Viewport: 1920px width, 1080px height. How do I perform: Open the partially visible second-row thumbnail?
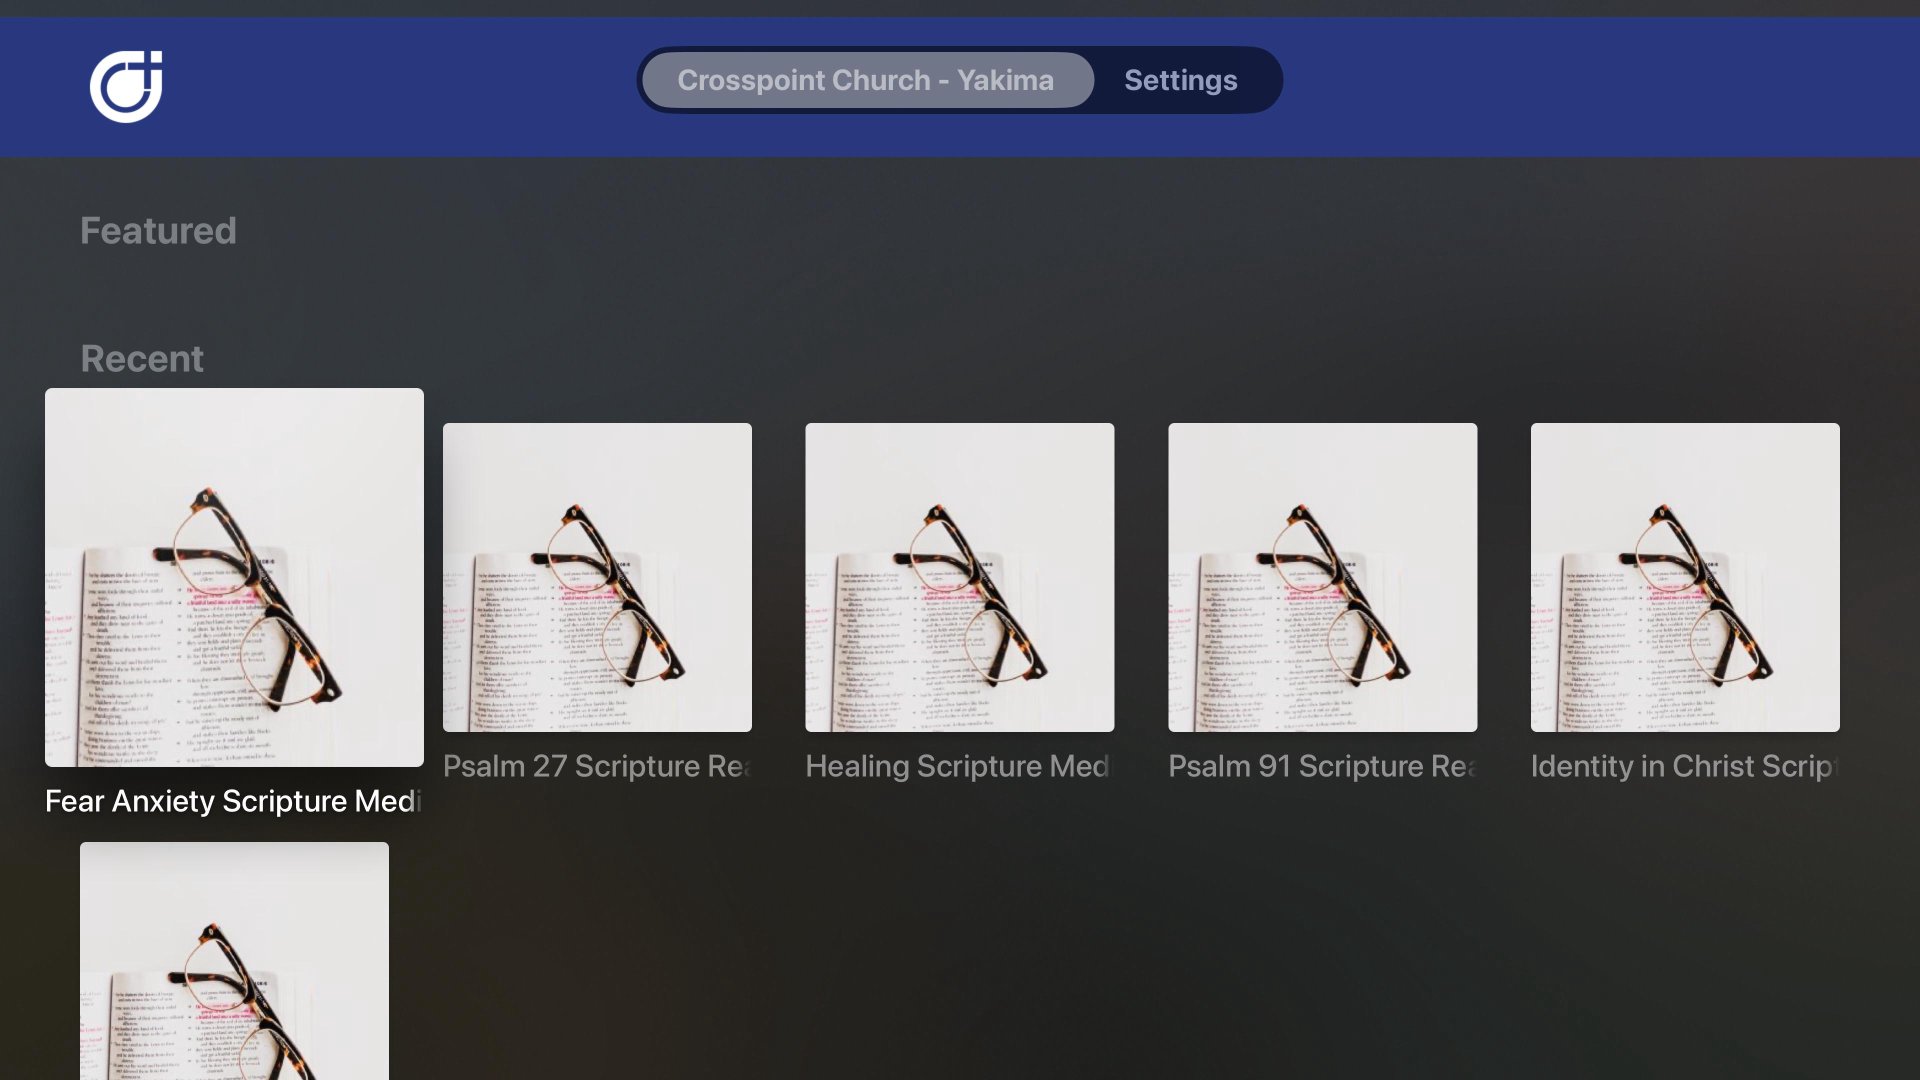click(x=234, y=960)
